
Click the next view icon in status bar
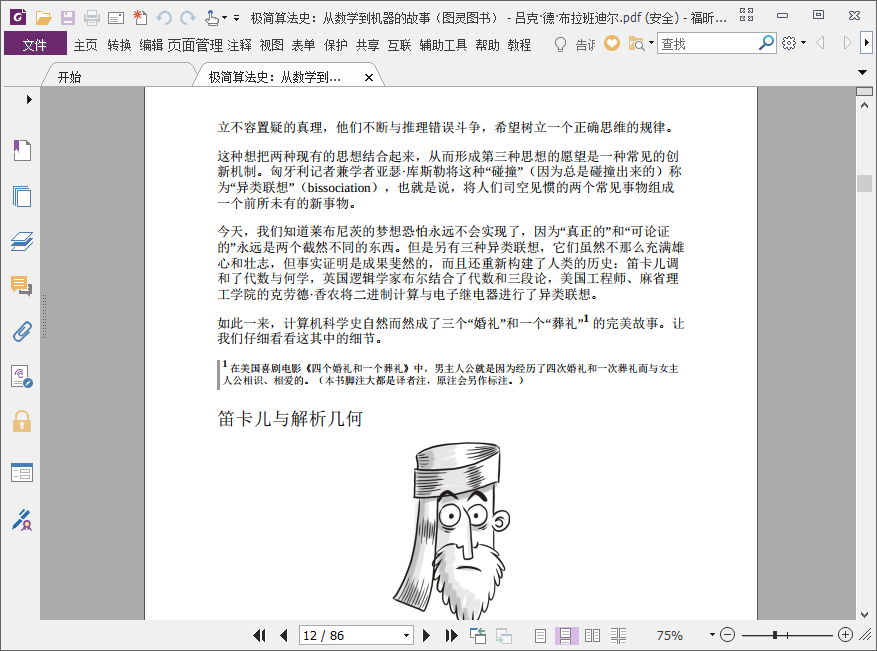(503, 635)
